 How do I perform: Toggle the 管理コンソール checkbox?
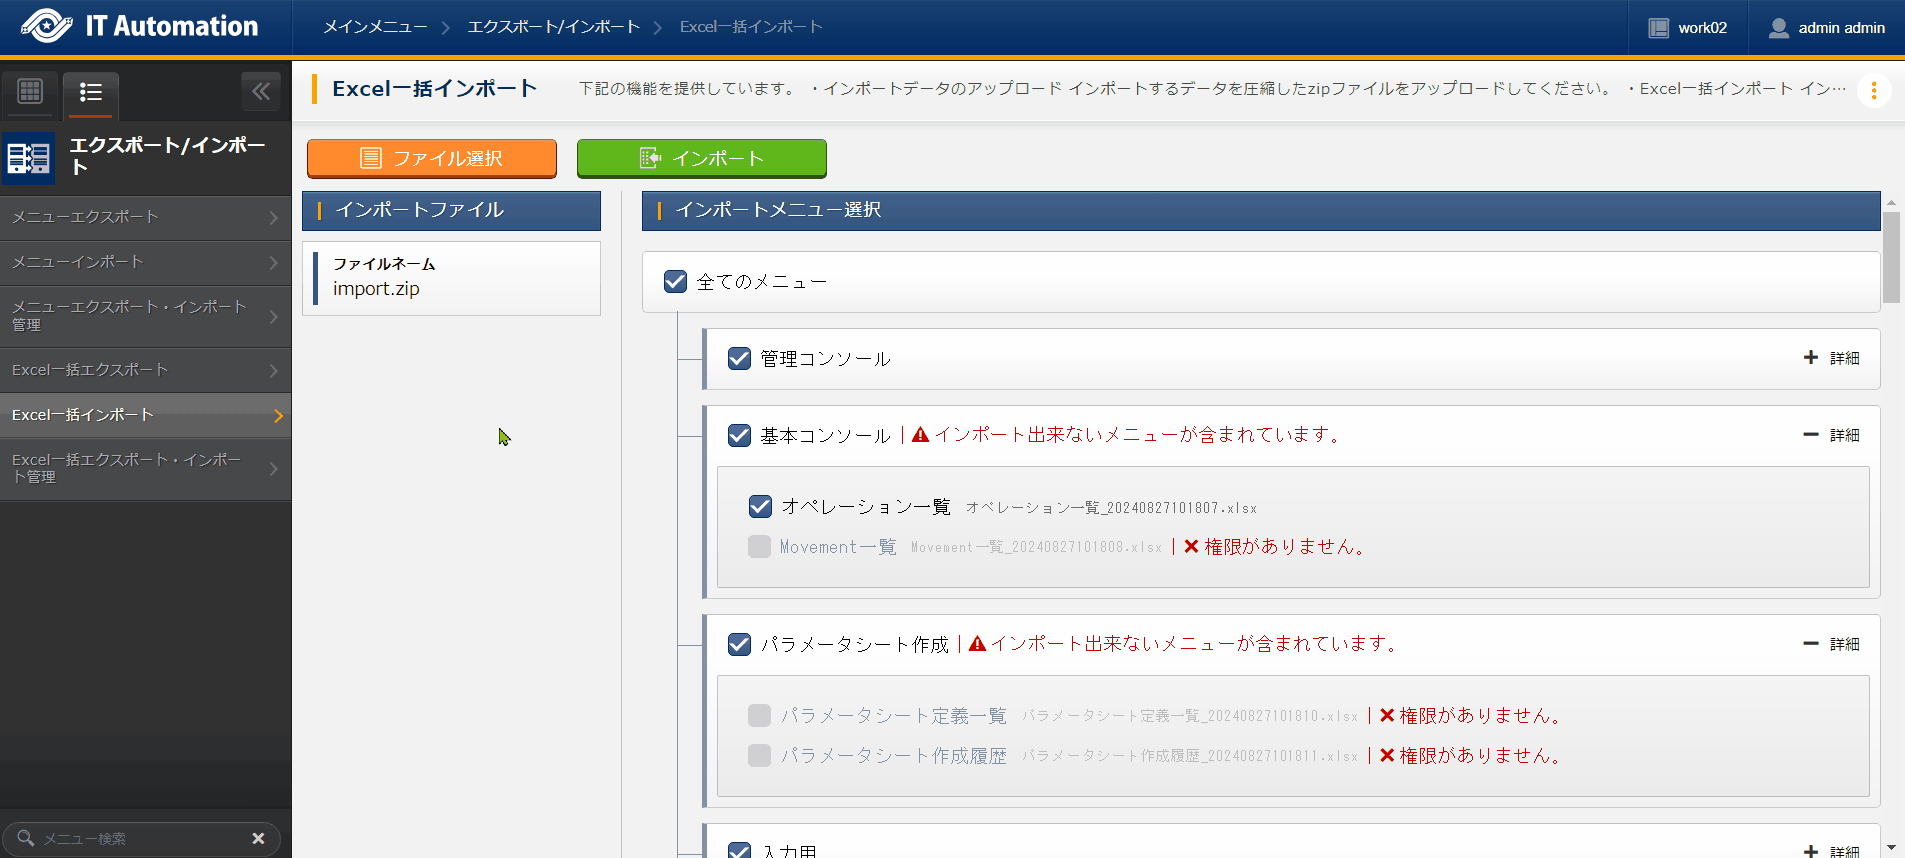coord(739,359)
